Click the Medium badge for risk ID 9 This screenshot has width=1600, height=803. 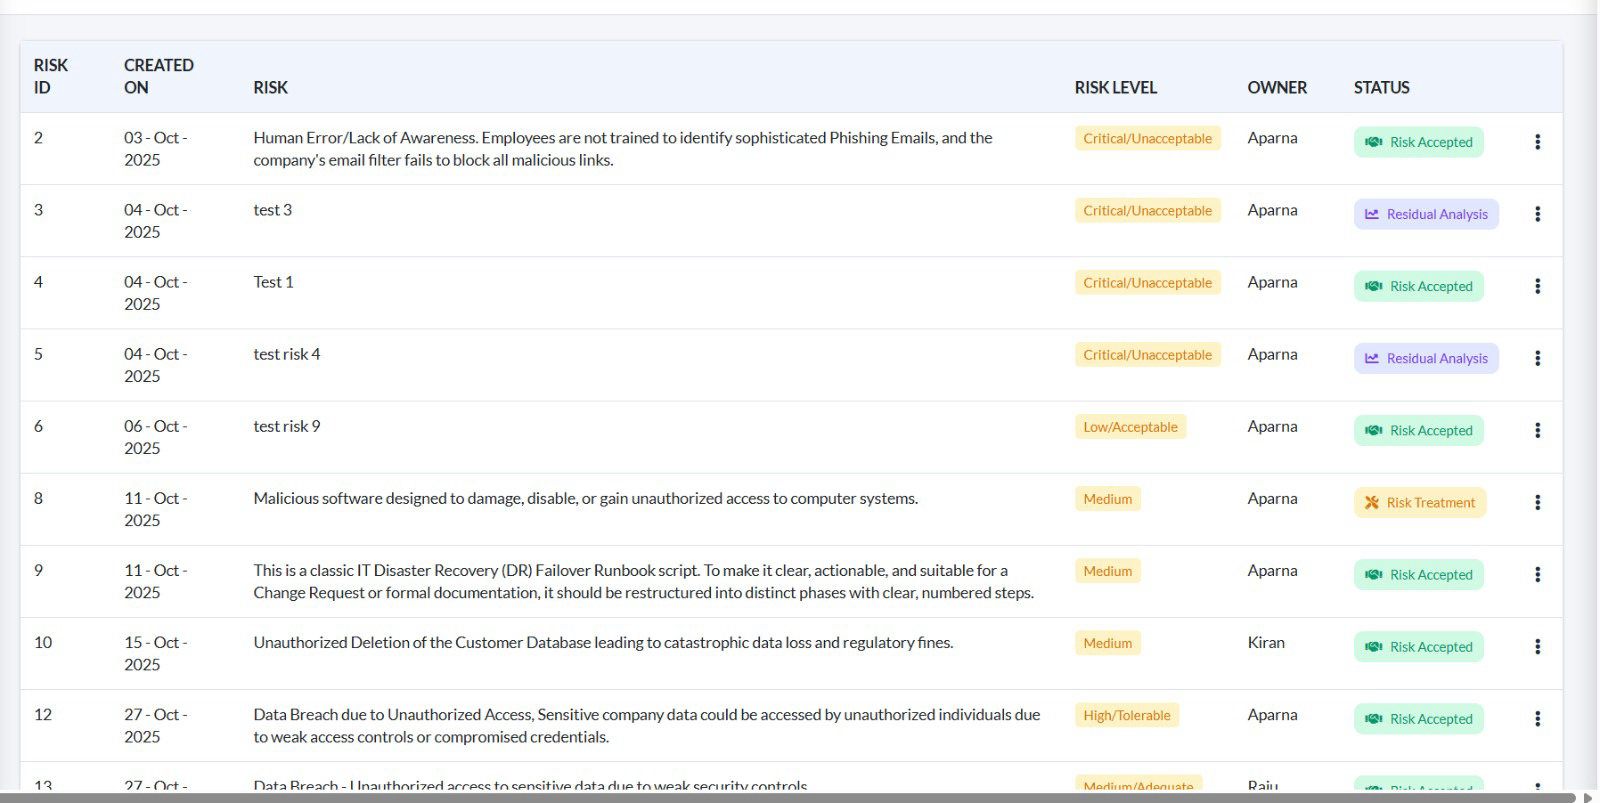coord(1108,571)
